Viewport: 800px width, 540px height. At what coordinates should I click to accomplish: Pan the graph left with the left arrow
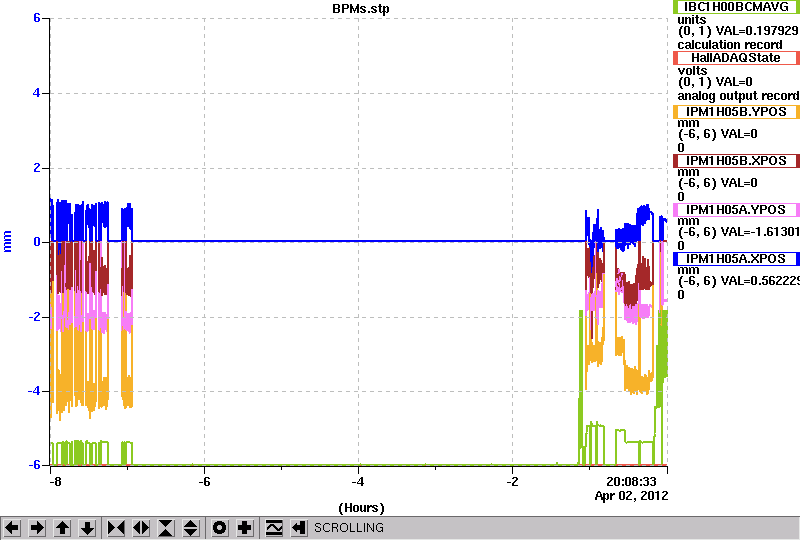tap(12, 528)
